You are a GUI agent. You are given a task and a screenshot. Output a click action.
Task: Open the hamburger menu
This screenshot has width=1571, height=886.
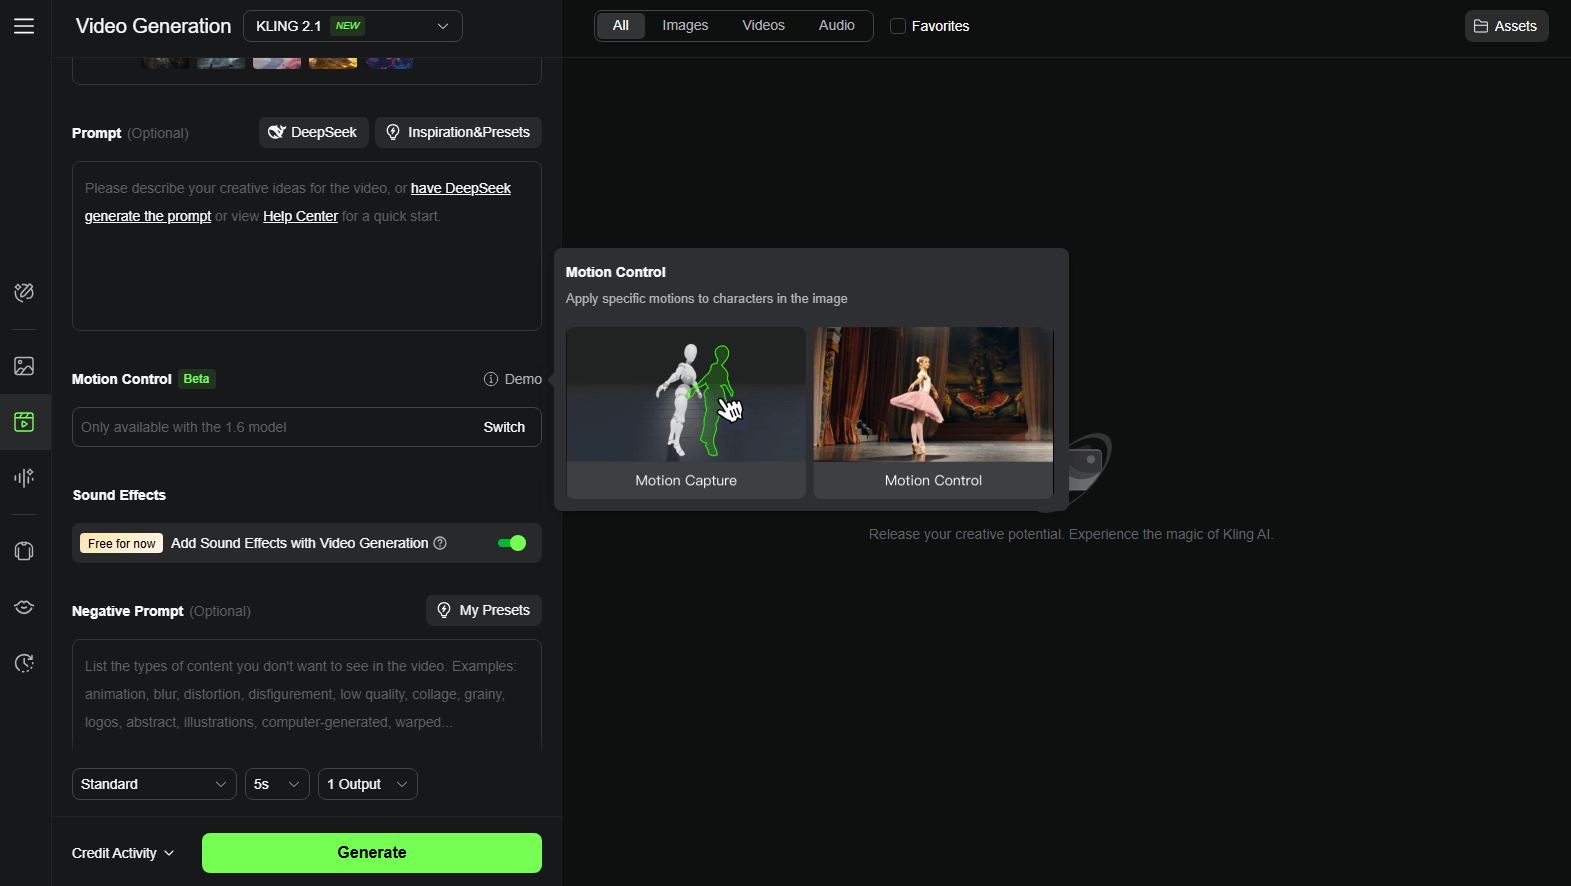[24, 26]
